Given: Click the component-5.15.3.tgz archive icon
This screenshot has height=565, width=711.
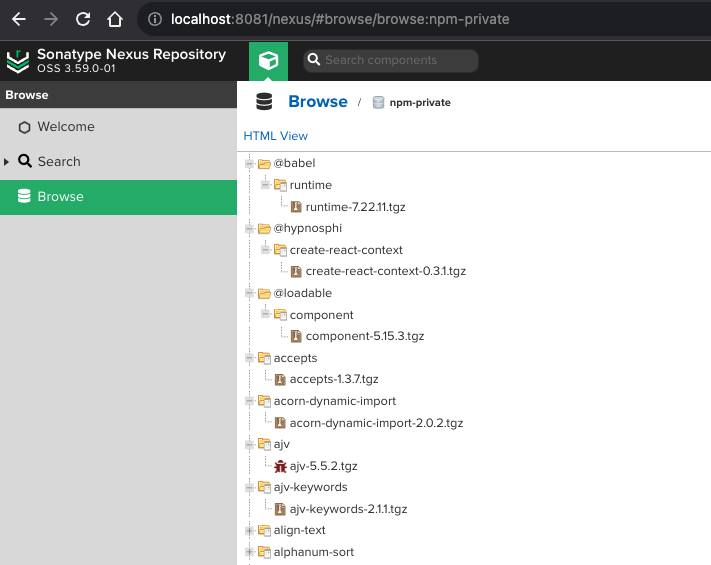Looking at the screenshot, I should 296,336.
